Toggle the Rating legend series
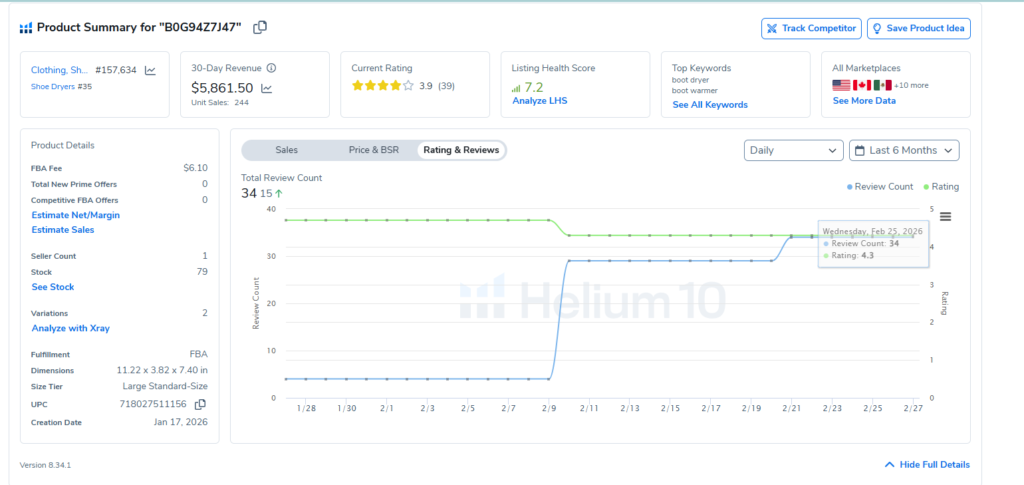The height and width of the screenshot is (485, 1024). pos(943,187)
